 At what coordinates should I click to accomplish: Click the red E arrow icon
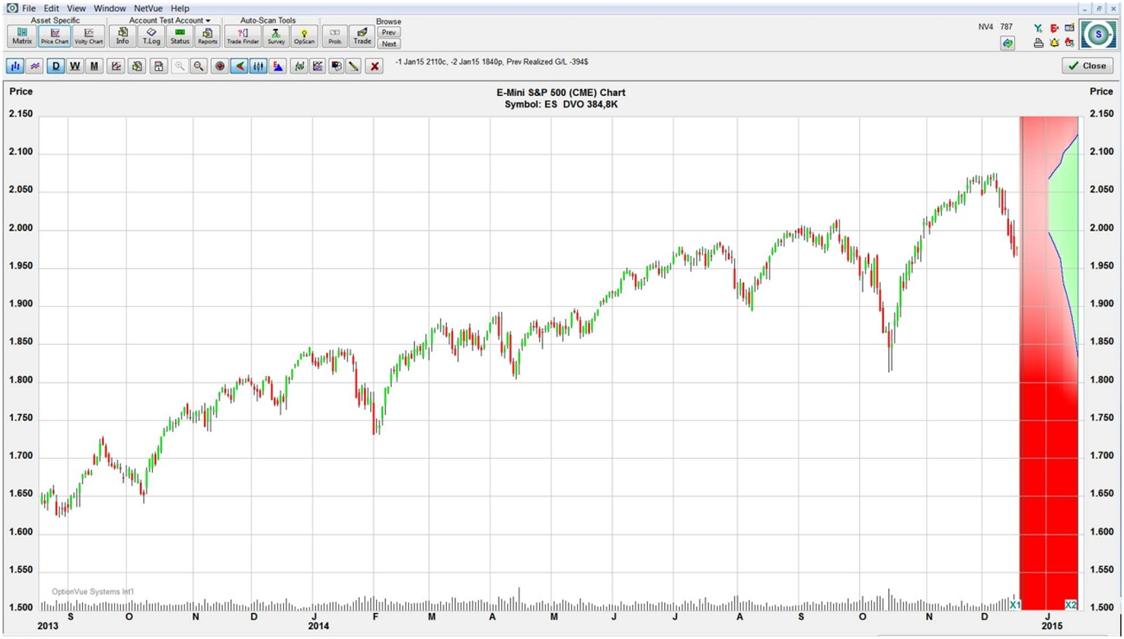(1054, 28)
